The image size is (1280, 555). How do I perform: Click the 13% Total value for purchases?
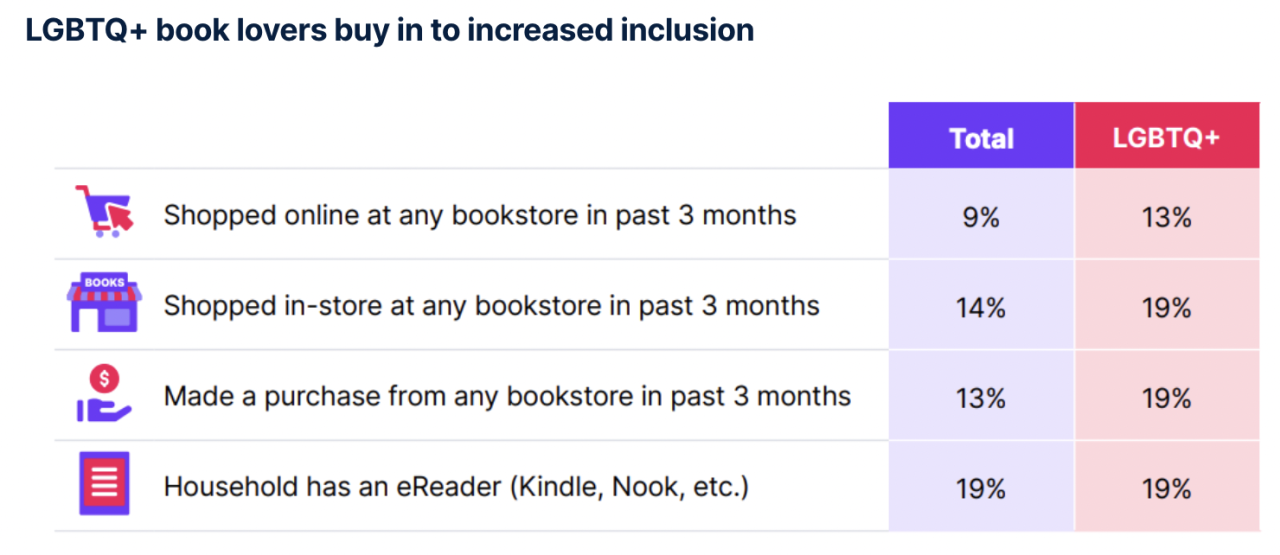coord(981,398)
